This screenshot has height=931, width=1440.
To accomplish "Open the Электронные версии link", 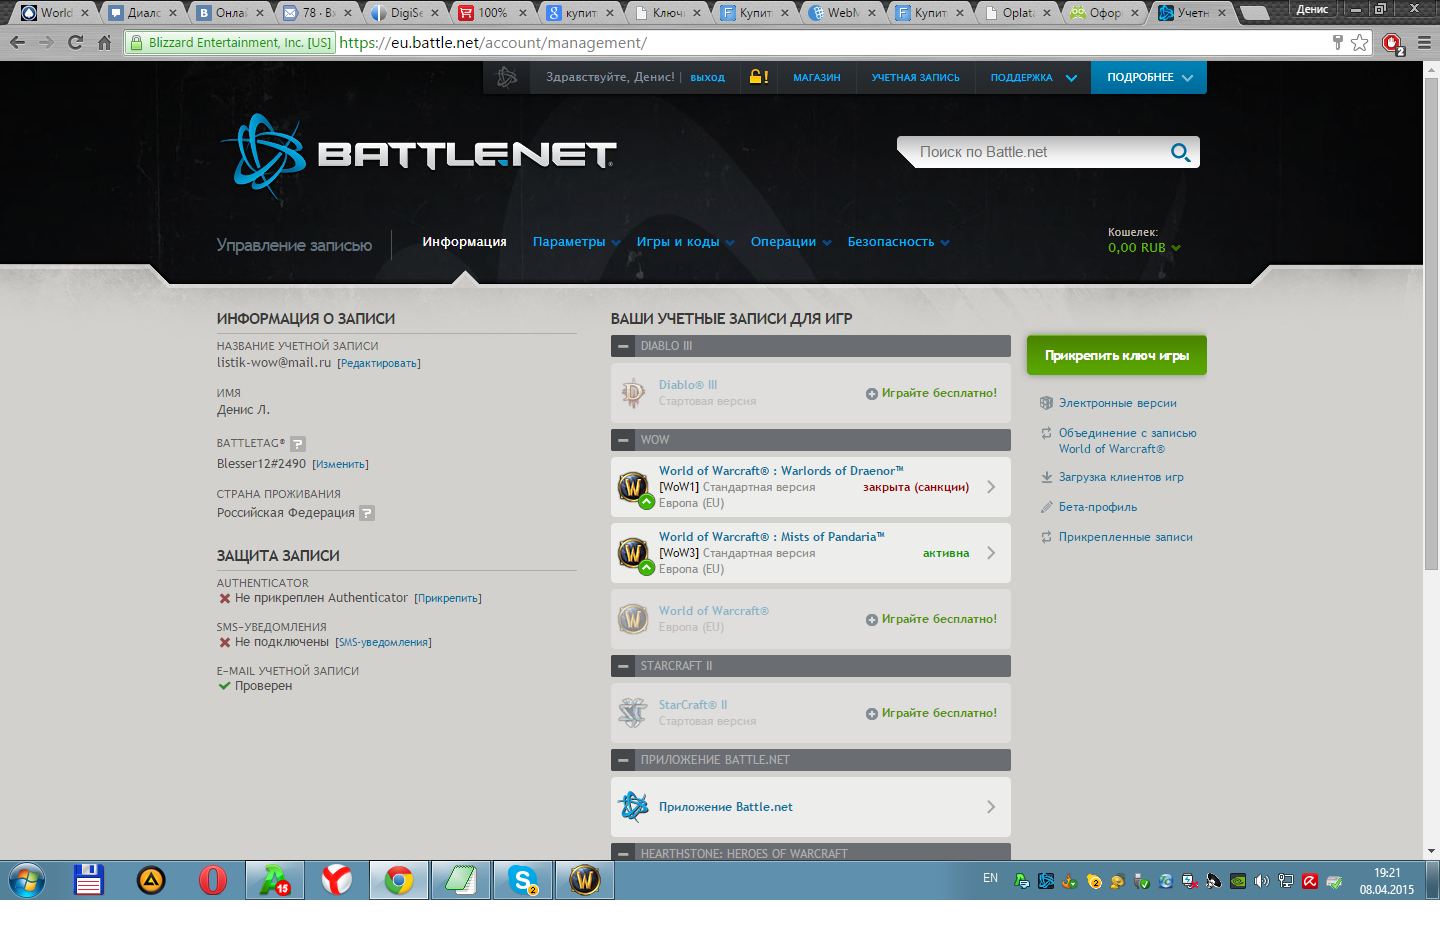I will [x=1117, y=403].
